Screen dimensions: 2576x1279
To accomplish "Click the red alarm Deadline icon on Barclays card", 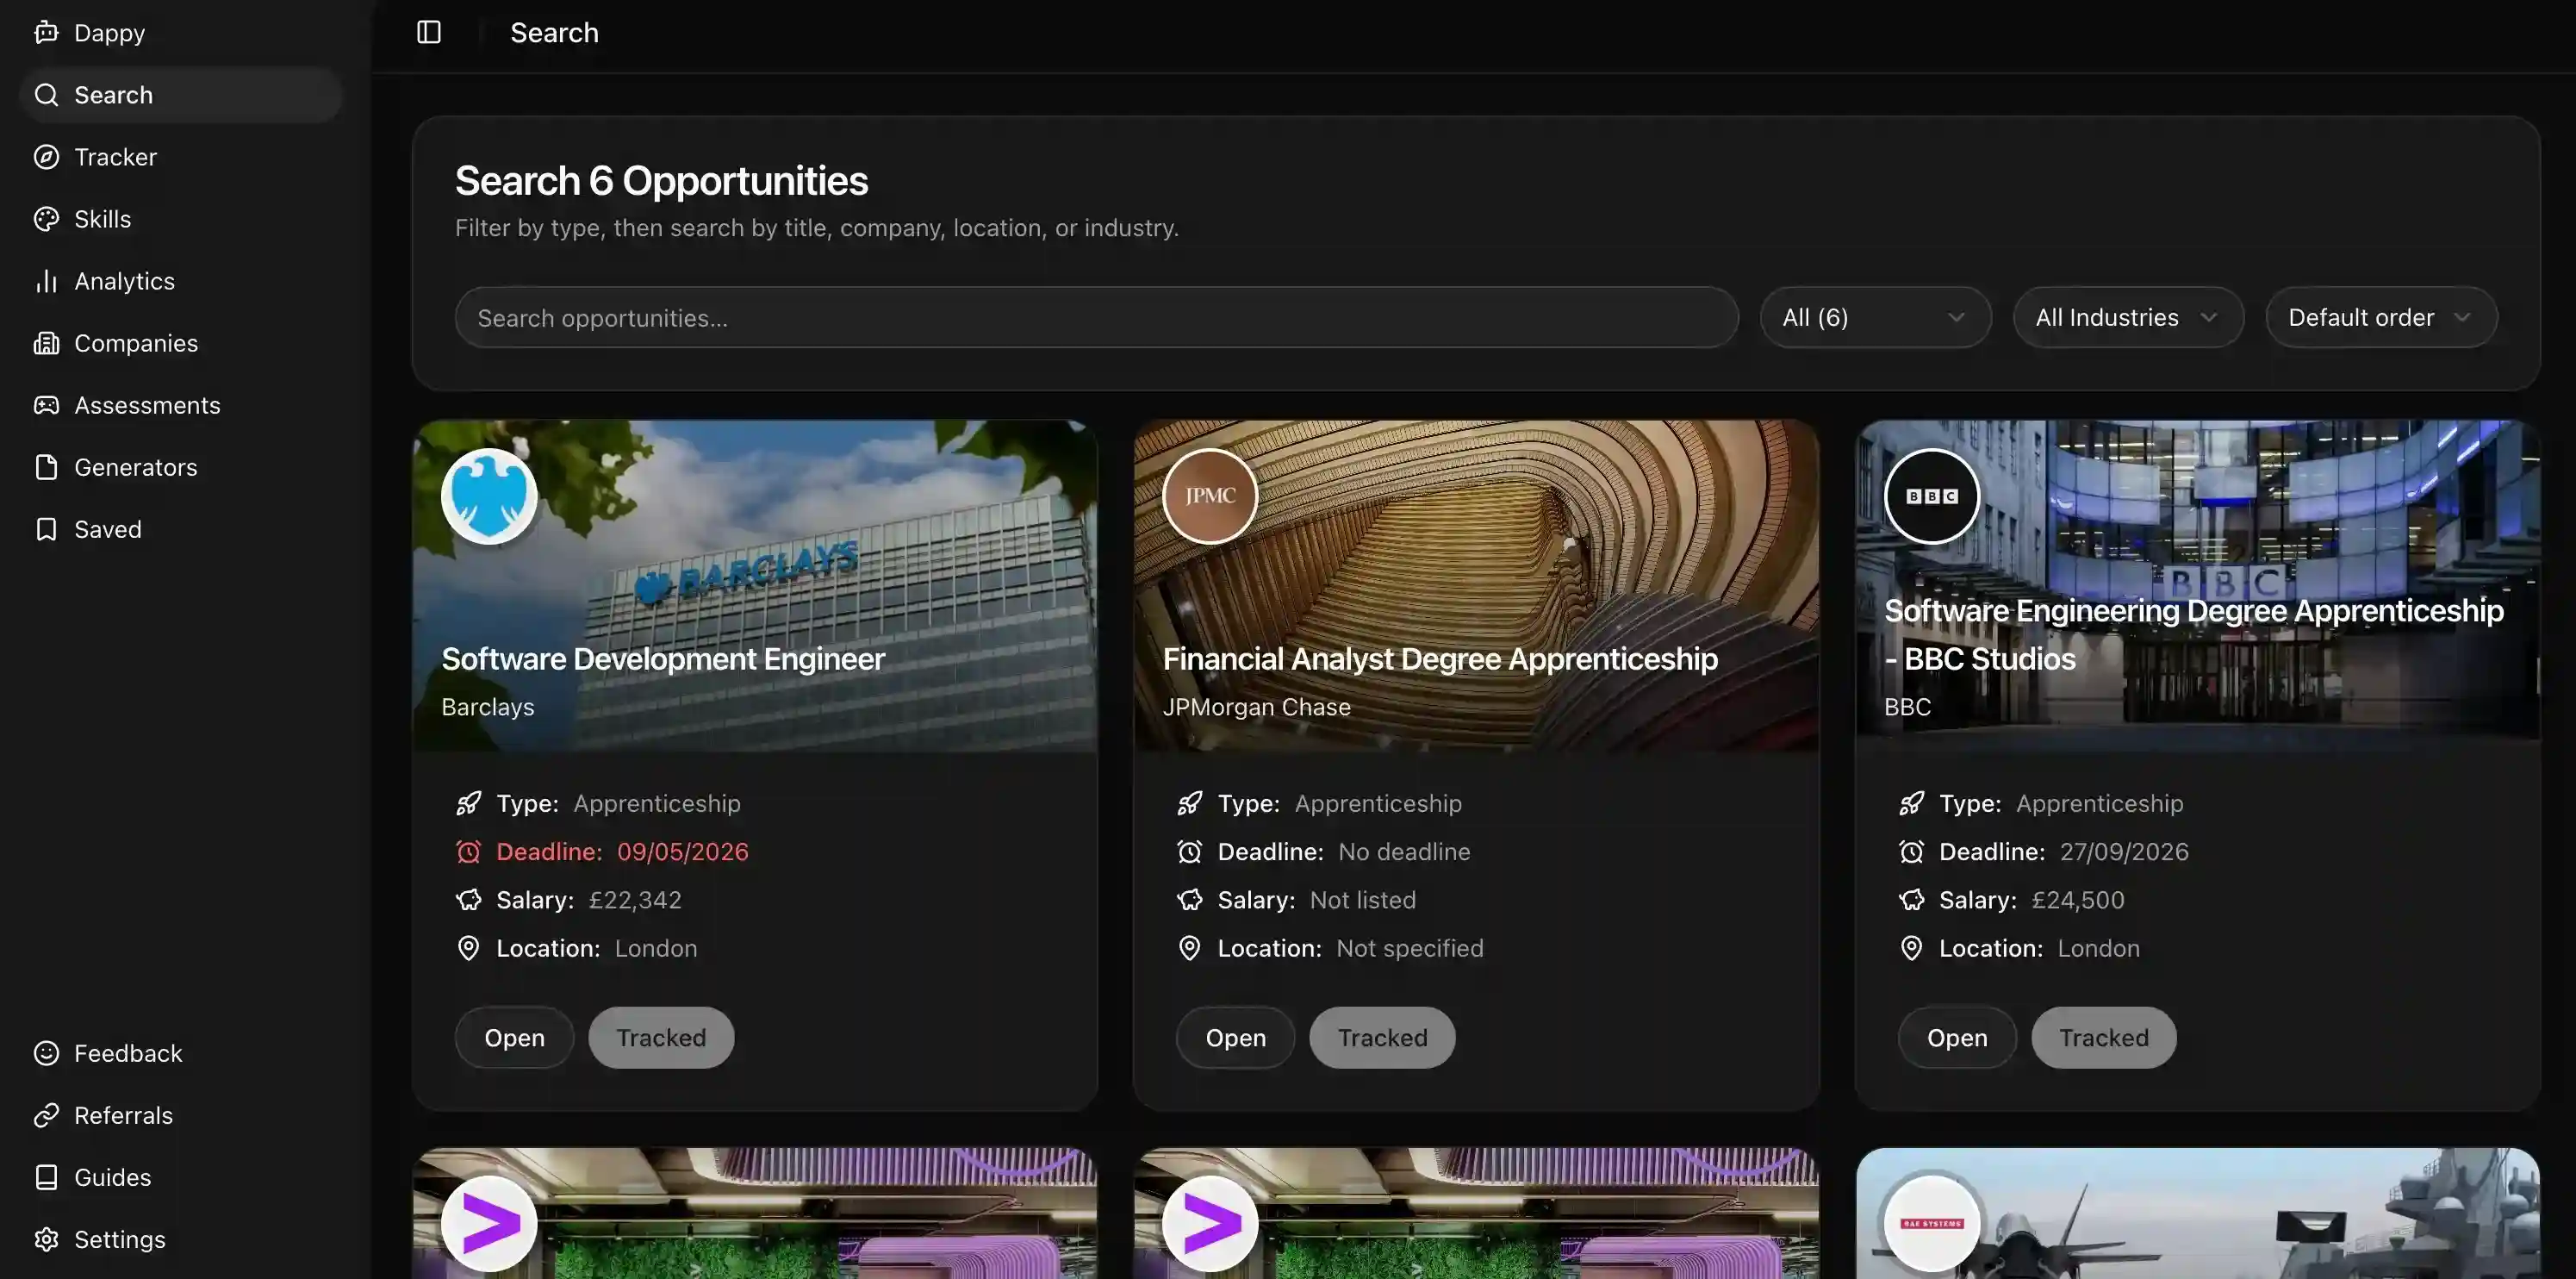I will coord(468,851).
